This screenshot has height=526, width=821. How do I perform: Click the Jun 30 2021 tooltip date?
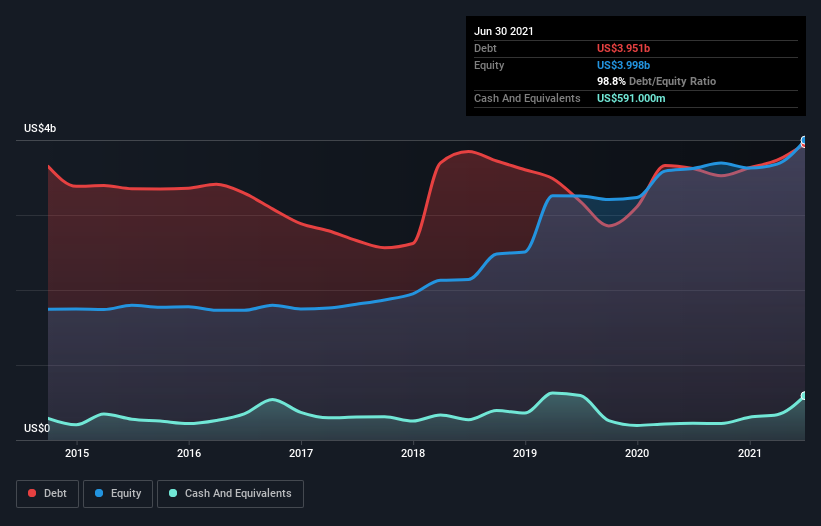click(504, 31)
